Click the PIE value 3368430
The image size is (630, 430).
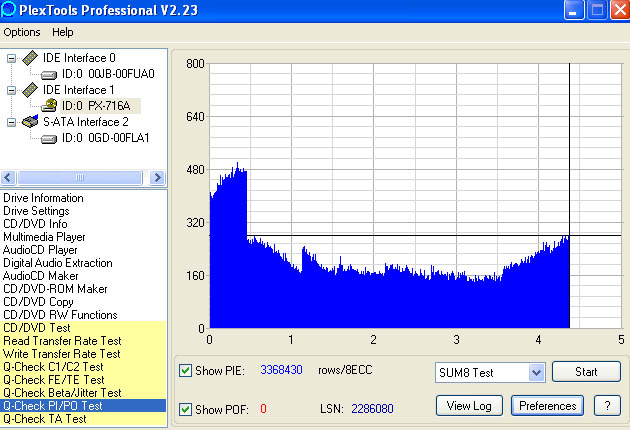281,370
